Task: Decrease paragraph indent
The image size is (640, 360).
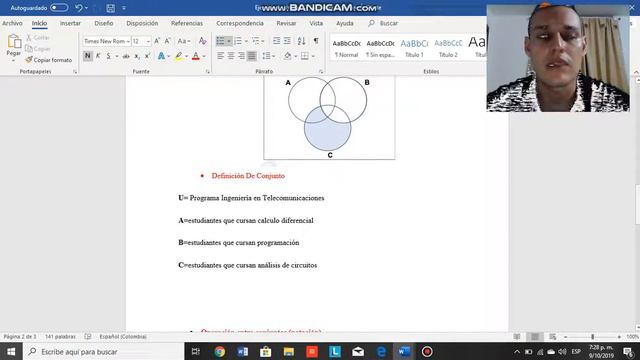Action: pos(276,41)
